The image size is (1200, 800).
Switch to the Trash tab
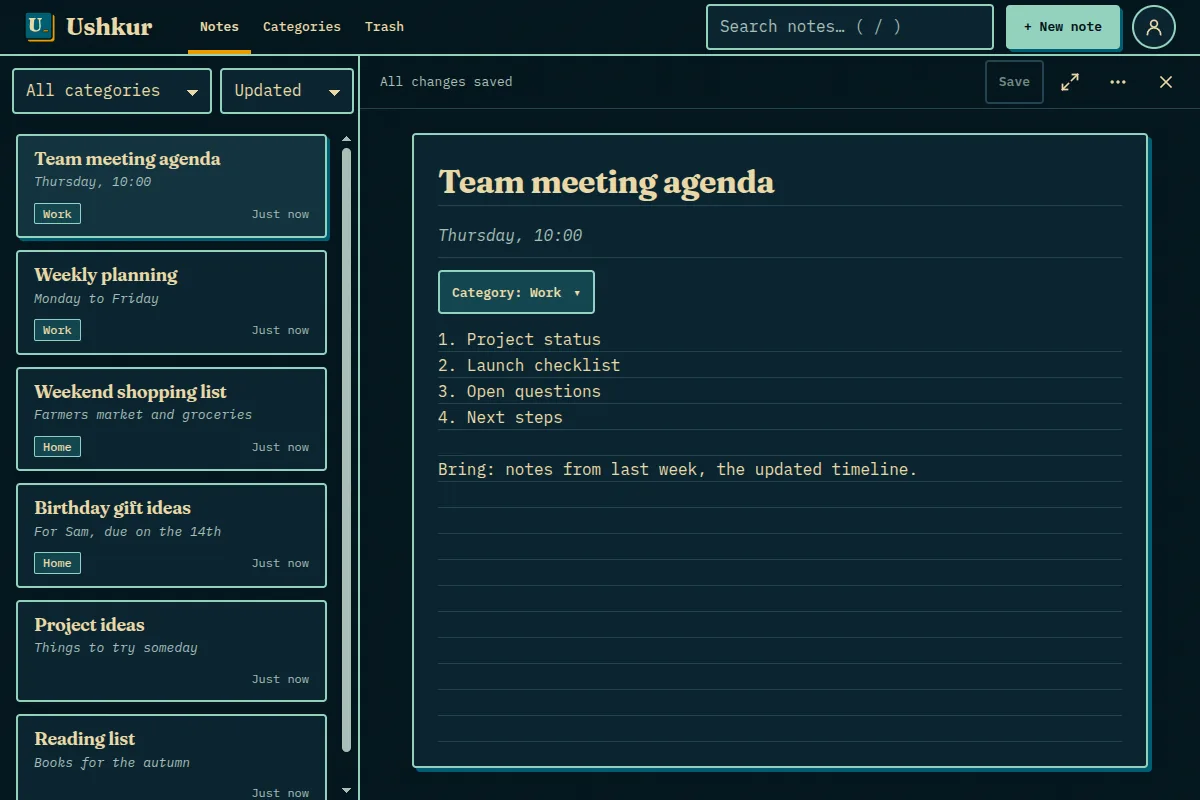pos(384,27)
